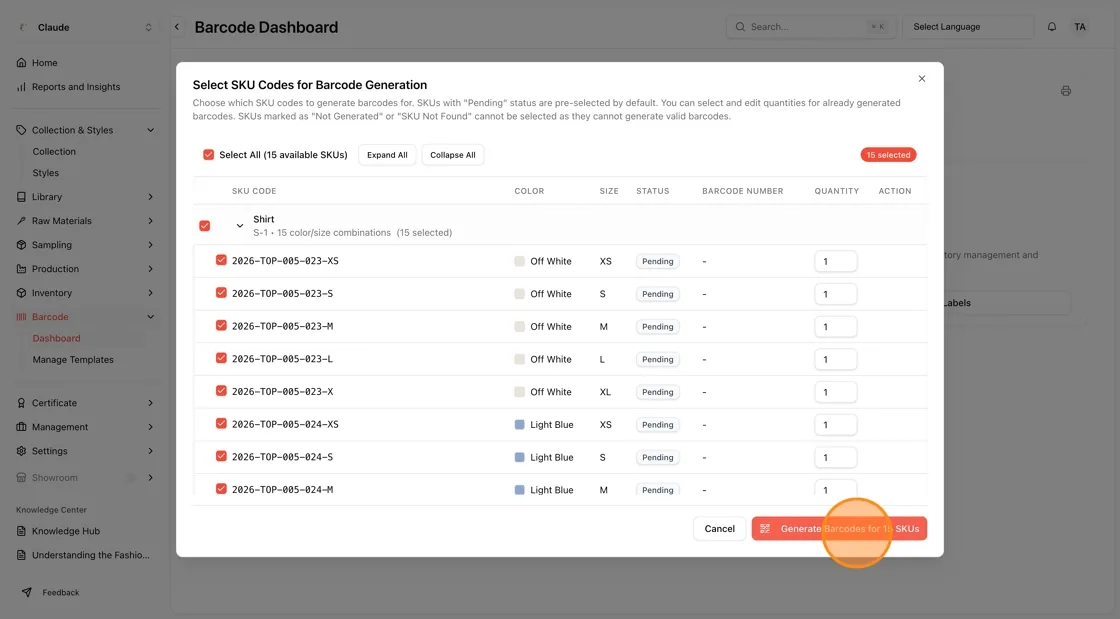Click the Light Blue swatch in 024-S row
The image size is (1120, 619).
519,458
